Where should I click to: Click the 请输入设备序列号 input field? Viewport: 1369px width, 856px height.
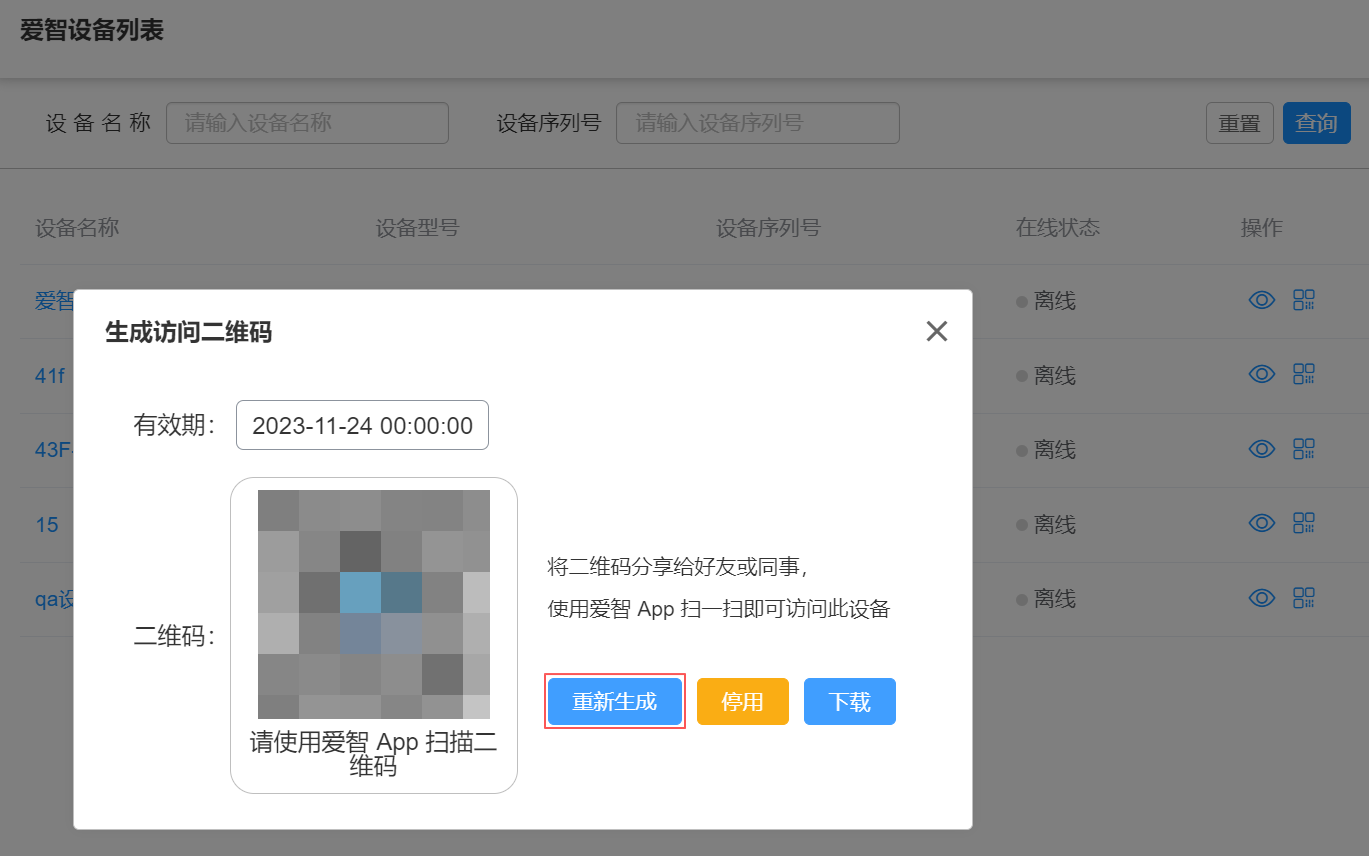[757, 122]
